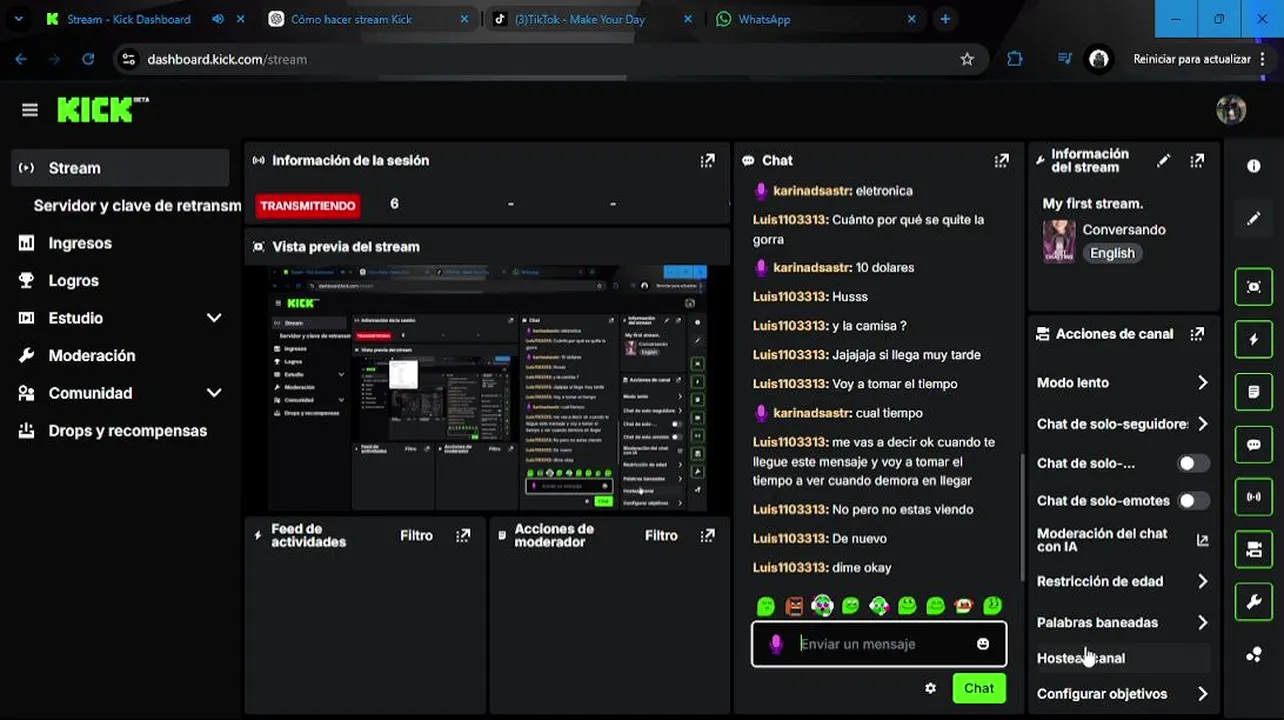Pop out the Acciones de canal panel
Screen dimensions: 1284x720
[x=1197, y=334]
